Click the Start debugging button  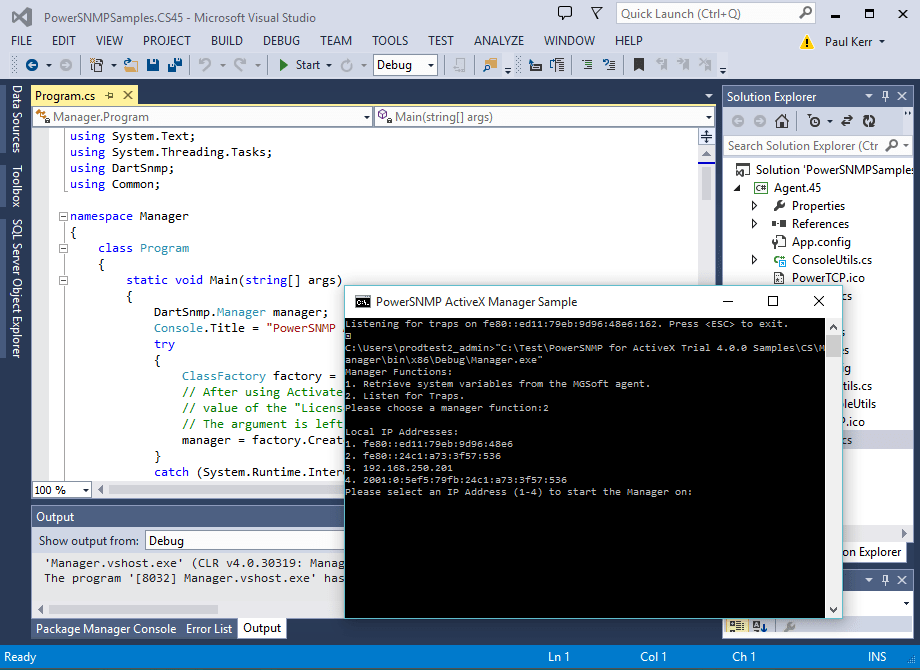[x=299, y=65]
